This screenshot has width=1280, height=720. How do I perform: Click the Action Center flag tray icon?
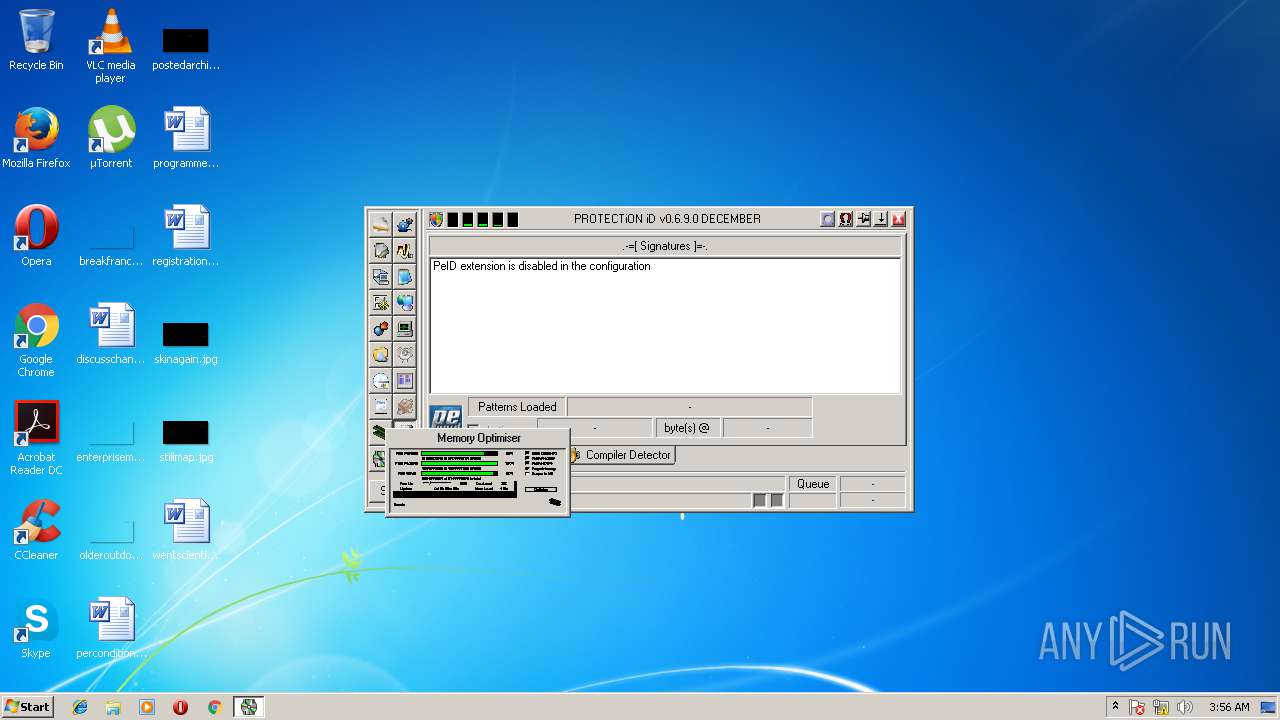point(1137,707)
